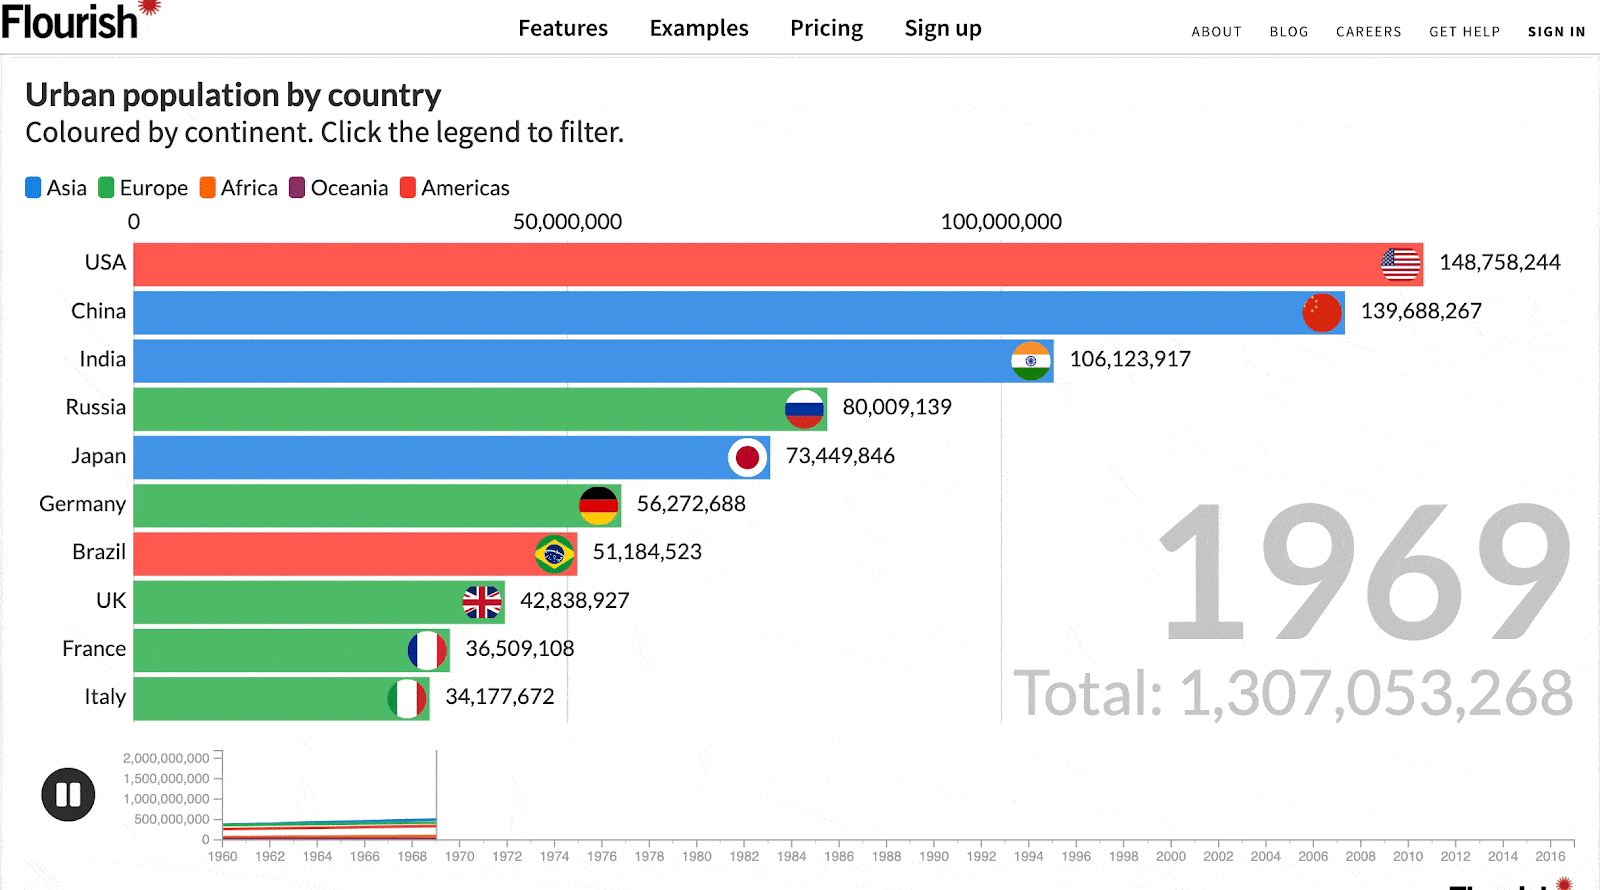Open the Features menu item
The width and height of the screenshot is (1600, 890).
tap(563, 28)
